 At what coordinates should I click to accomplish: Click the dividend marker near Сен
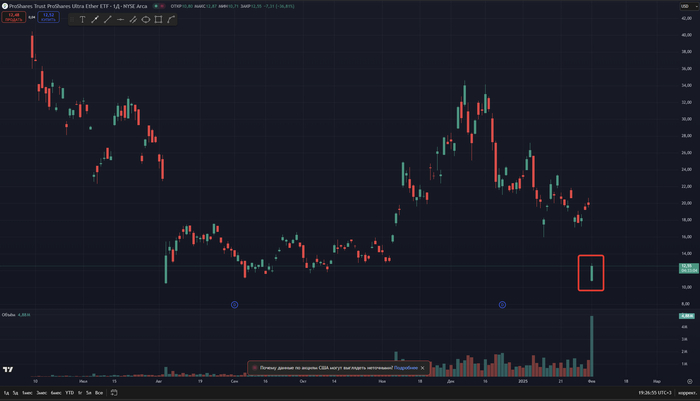[x=234, y=305]
